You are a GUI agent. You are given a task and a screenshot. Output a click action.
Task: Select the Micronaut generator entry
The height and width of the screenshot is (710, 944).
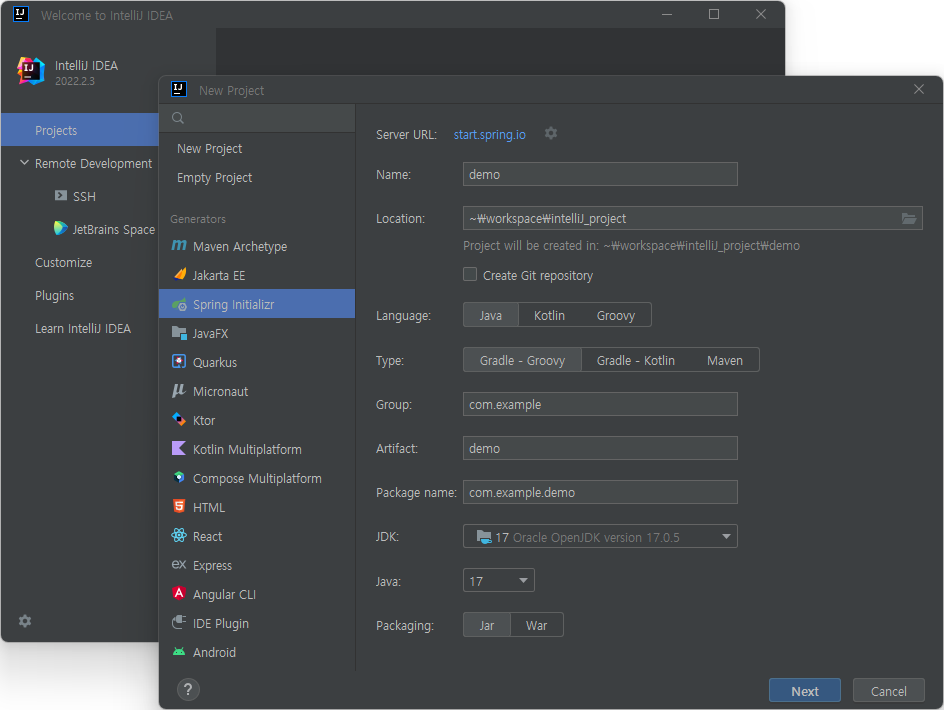(257, 391)
